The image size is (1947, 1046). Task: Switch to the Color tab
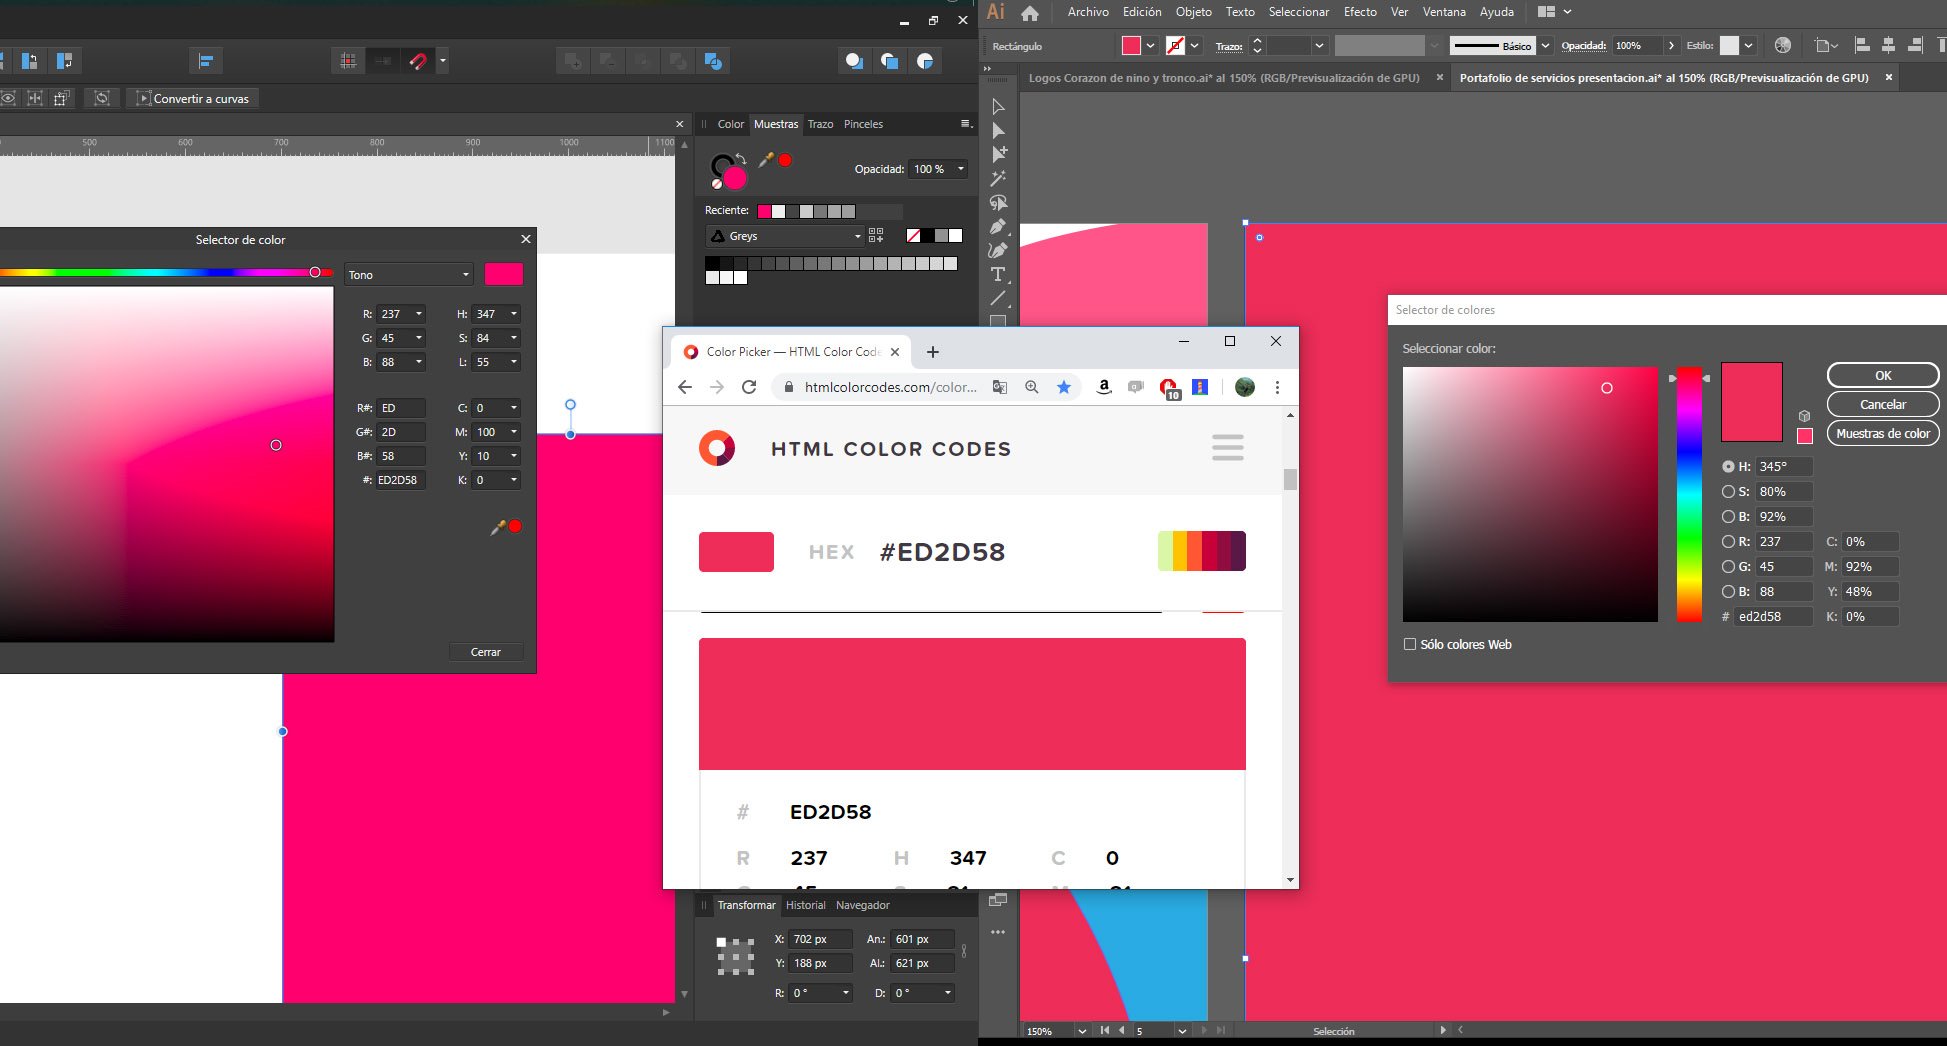tap(731, 124)
